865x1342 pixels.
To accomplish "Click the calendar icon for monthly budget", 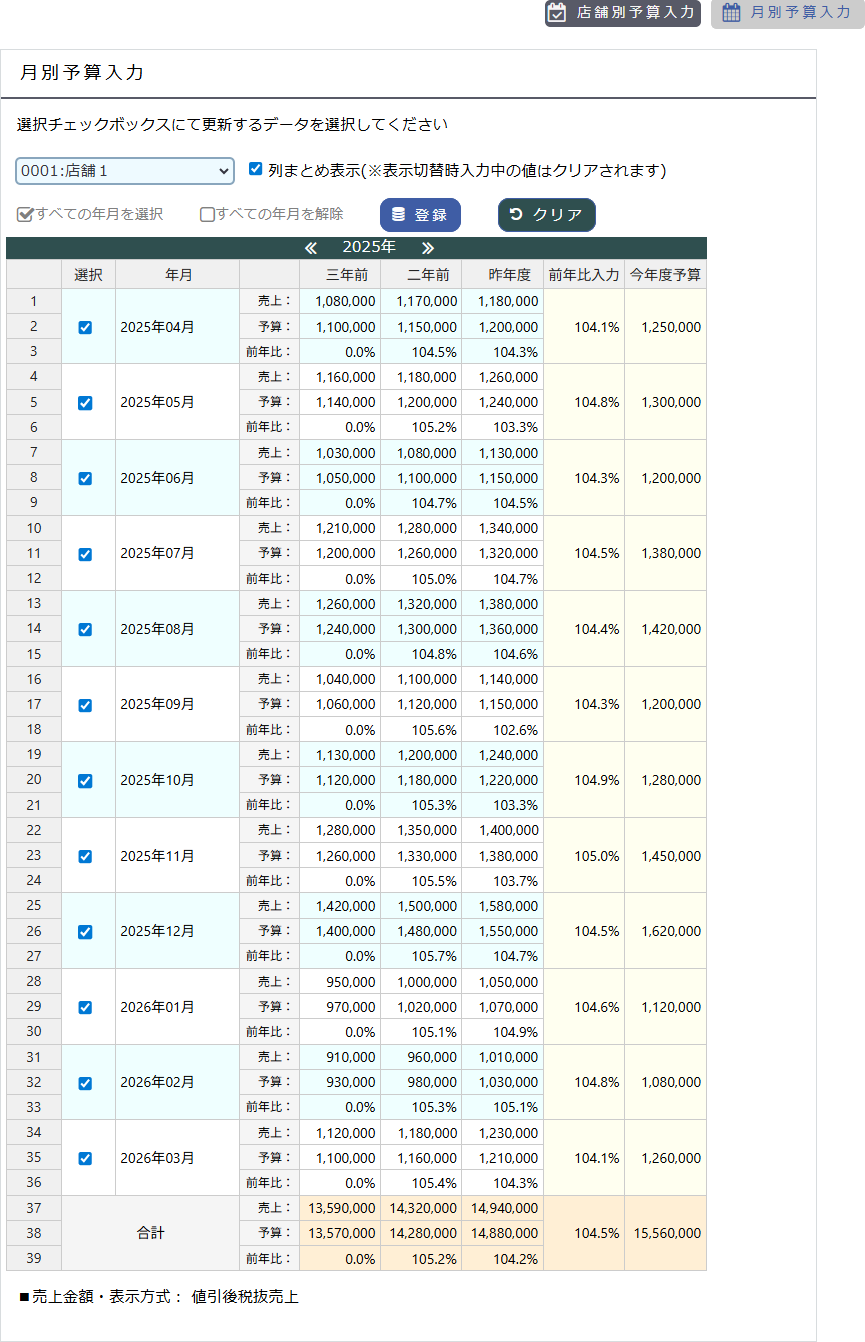I will coord(731,13).
